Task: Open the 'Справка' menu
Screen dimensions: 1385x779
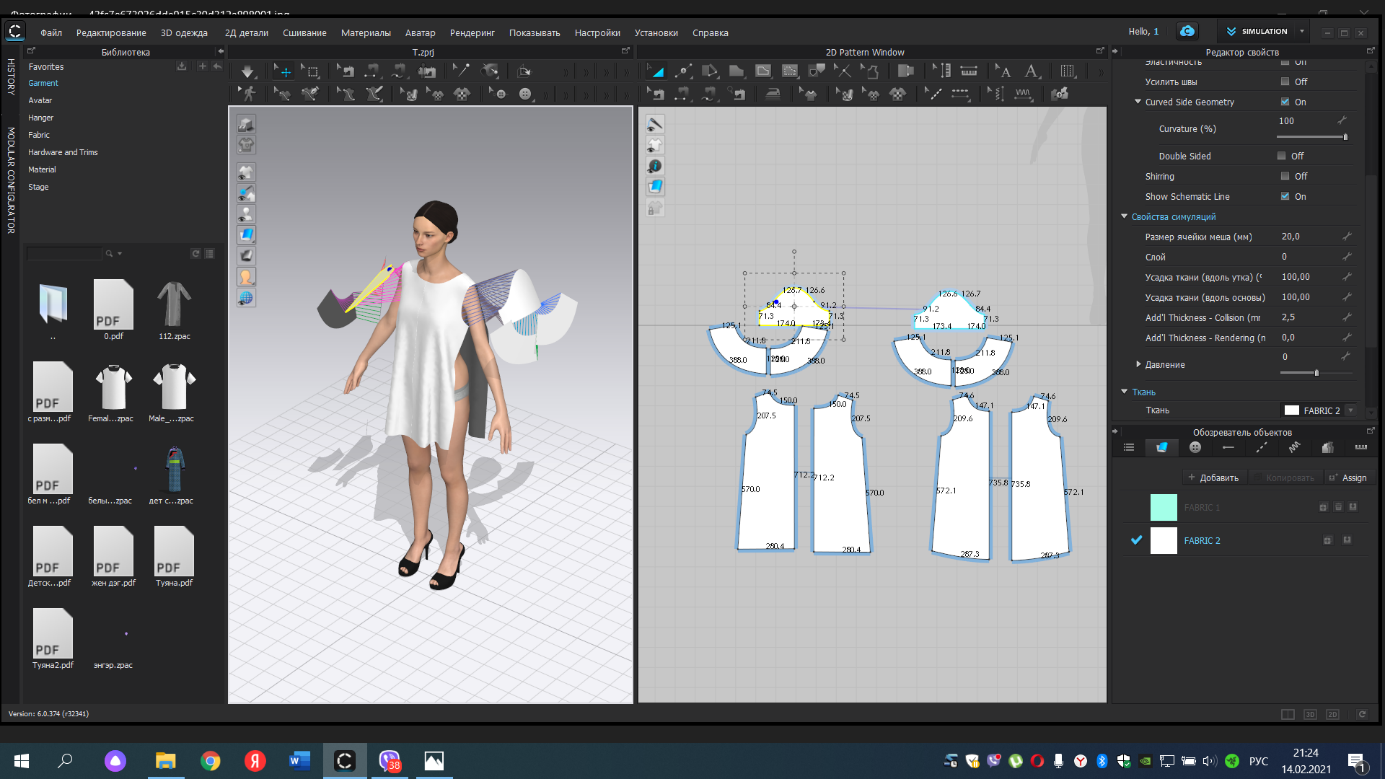Action: [x=710, y=32]
